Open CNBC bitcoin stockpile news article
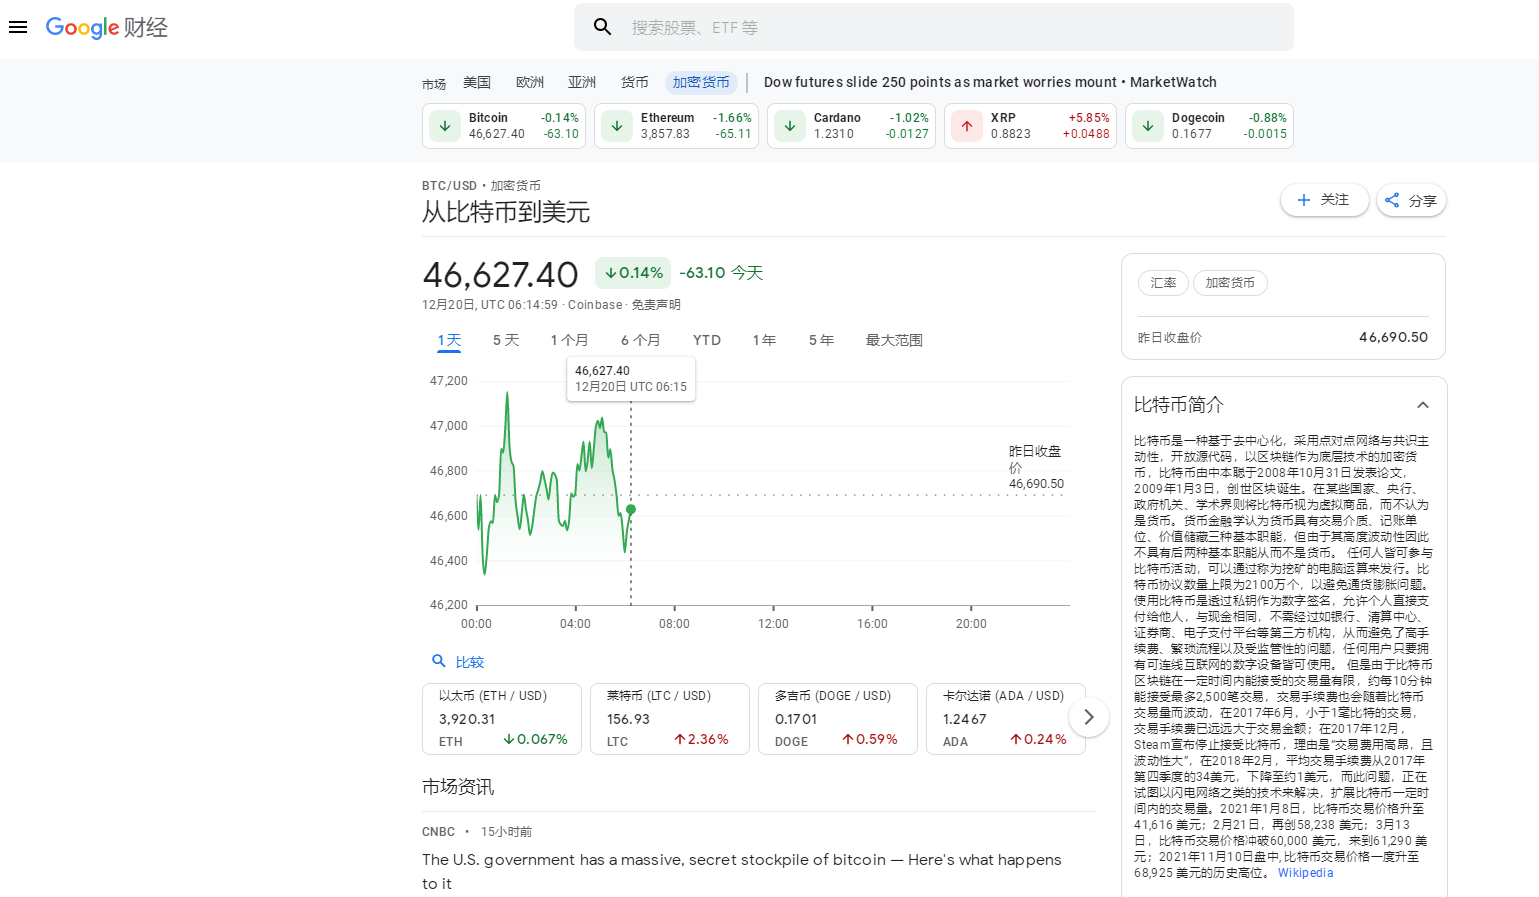 742,871
